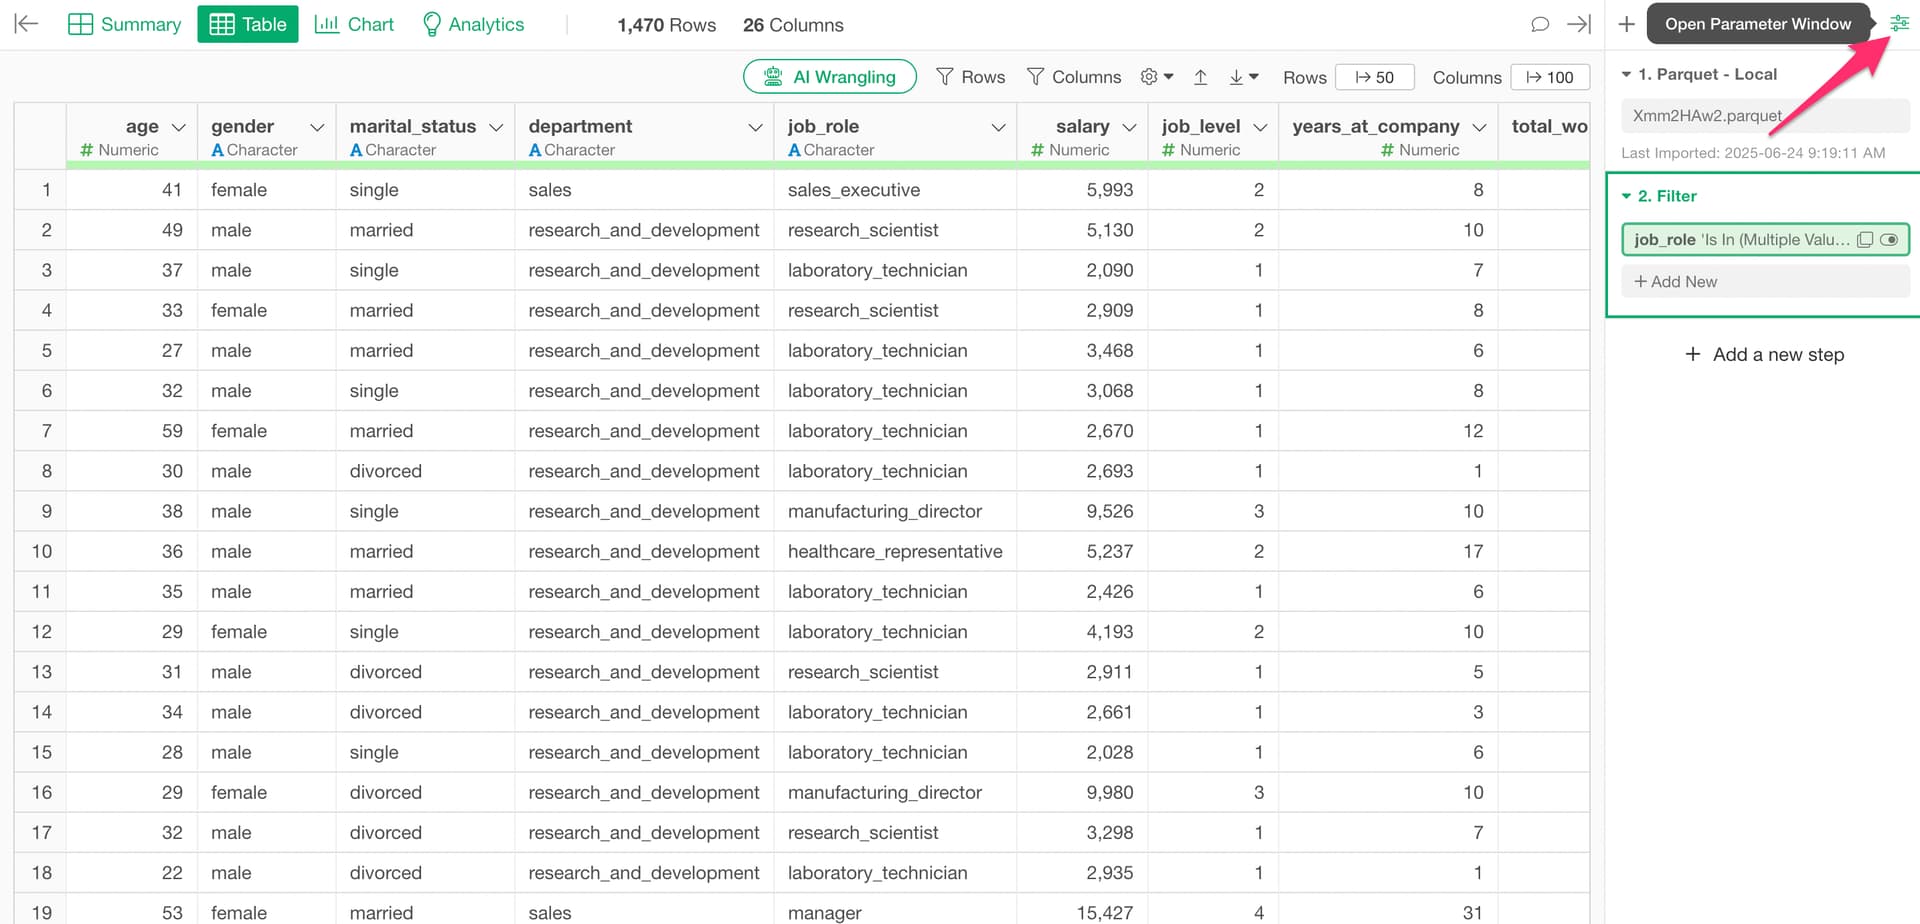Click Numeric type icon under years_at_company
Viewport: 1920px width, 924px height.
[x=1387, y=150]
